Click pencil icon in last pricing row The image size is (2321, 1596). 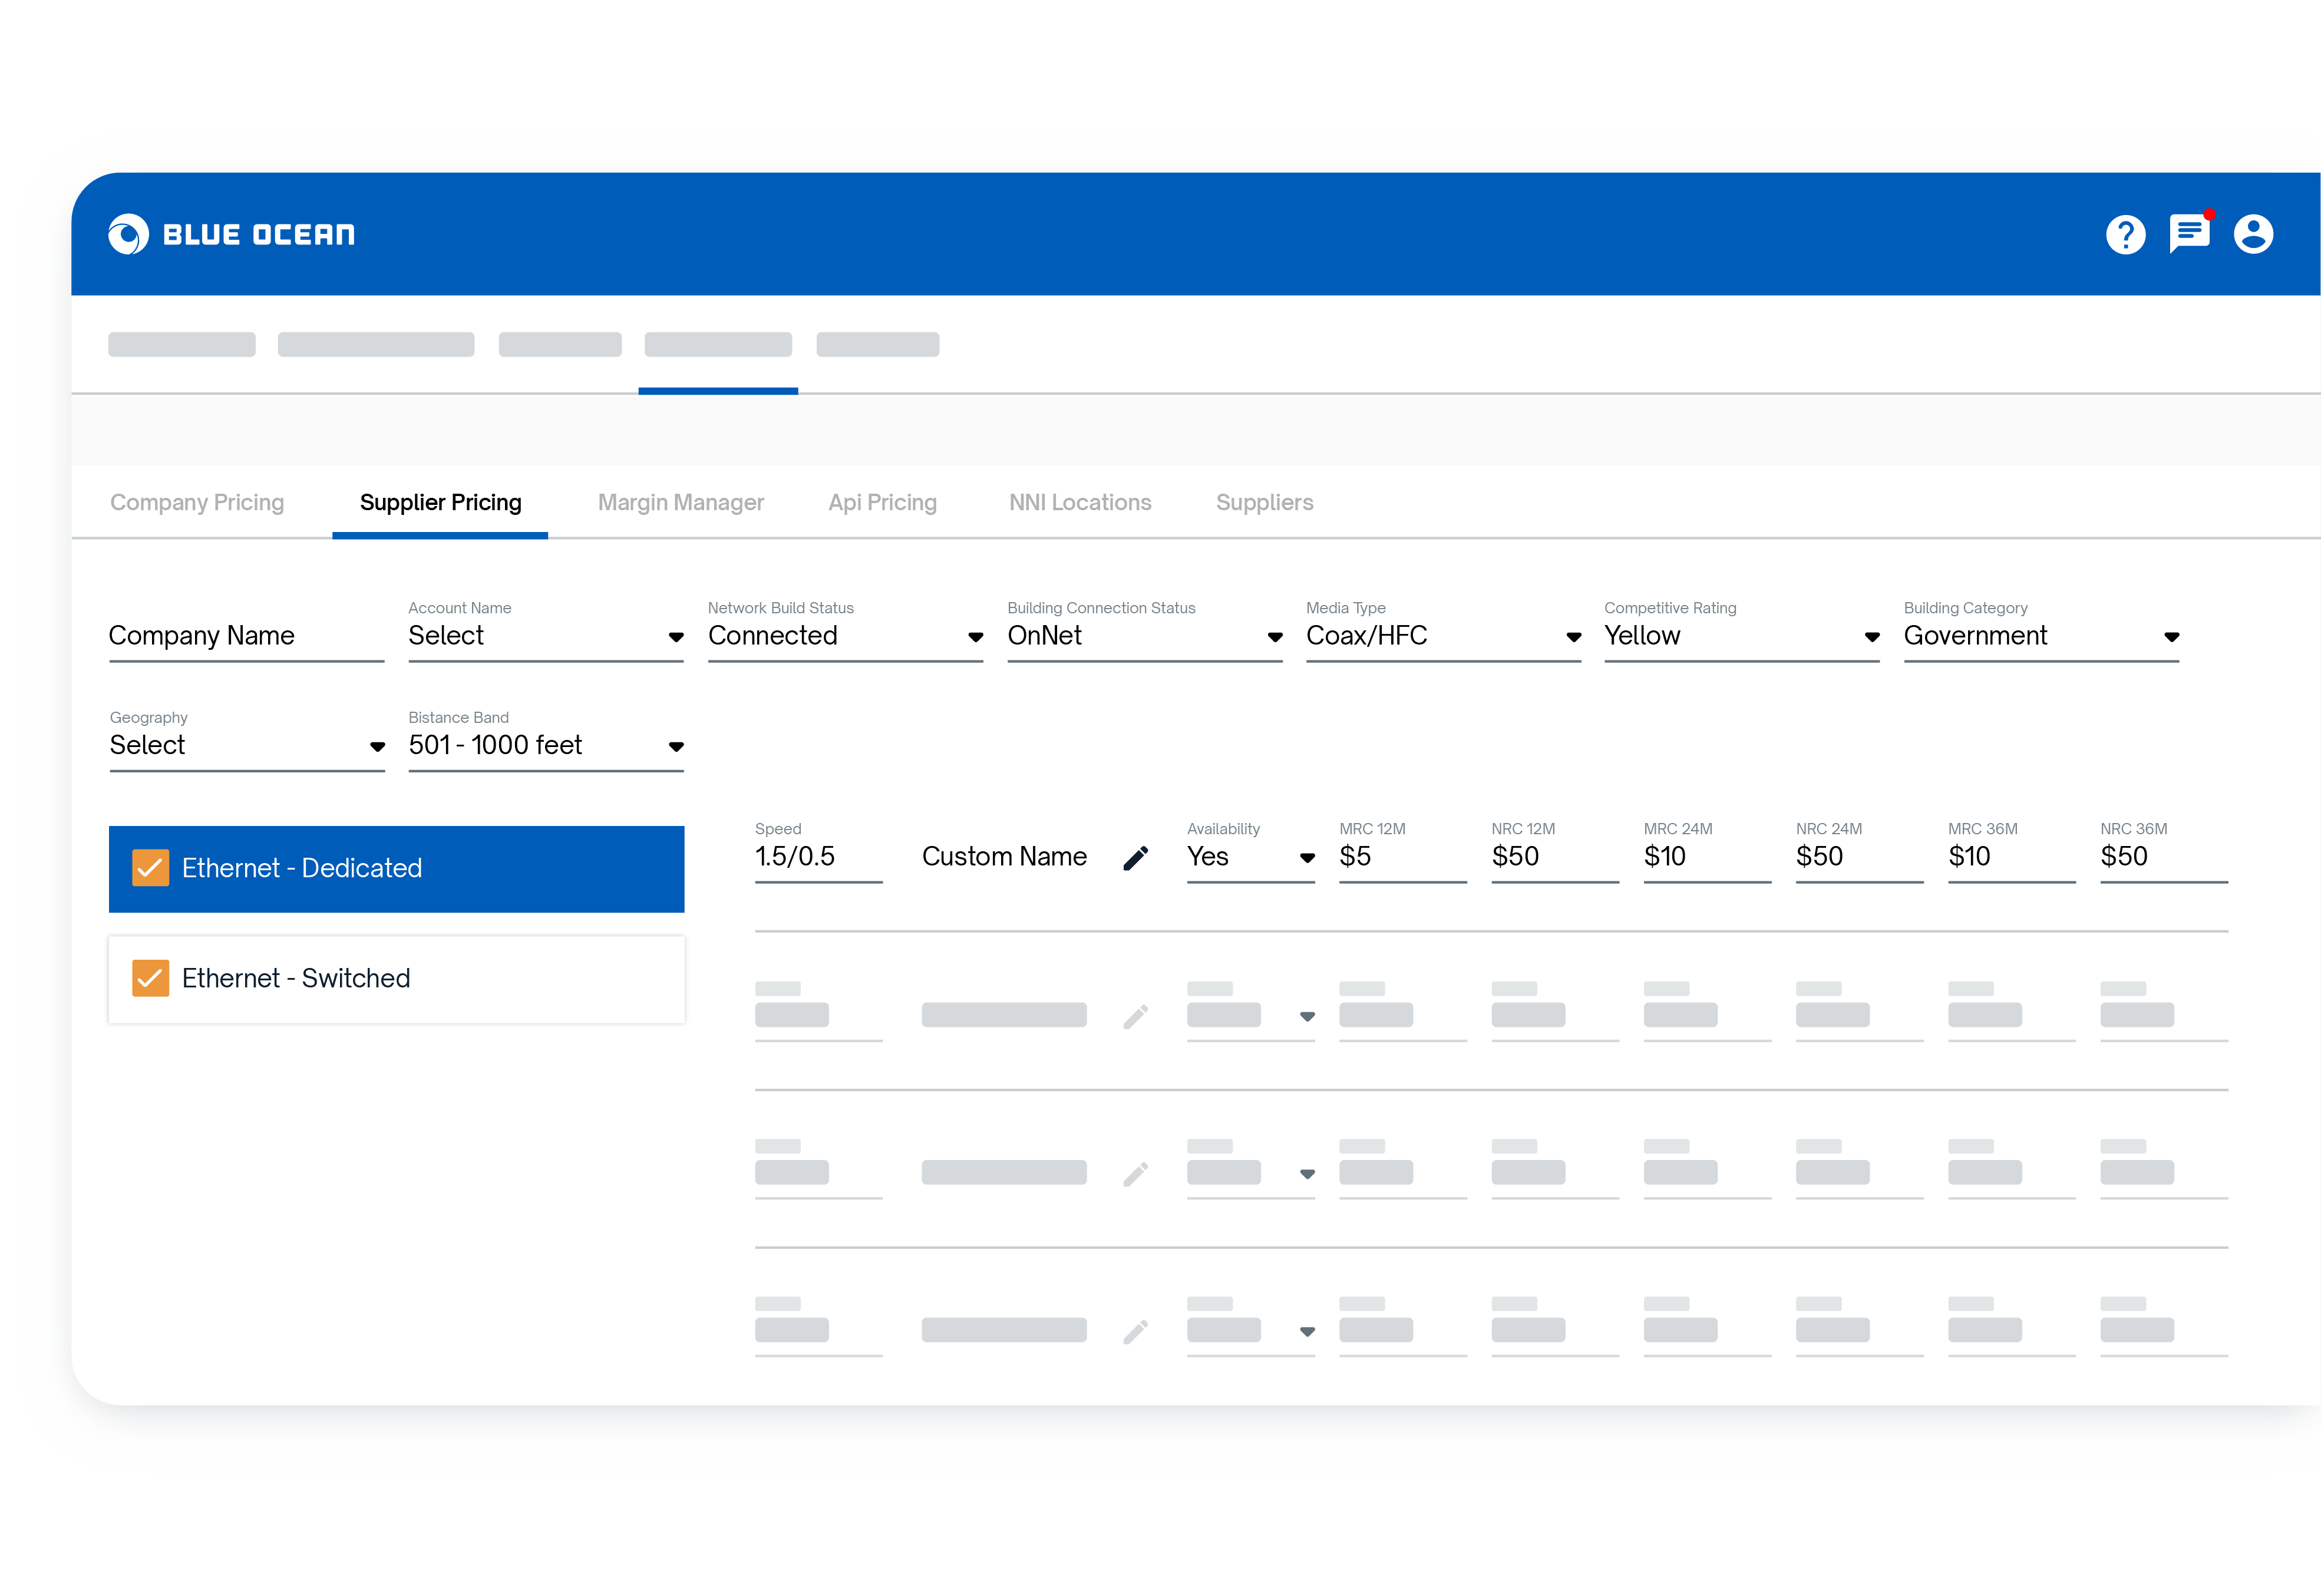pyautogui.click(x=1135, y=1331)
